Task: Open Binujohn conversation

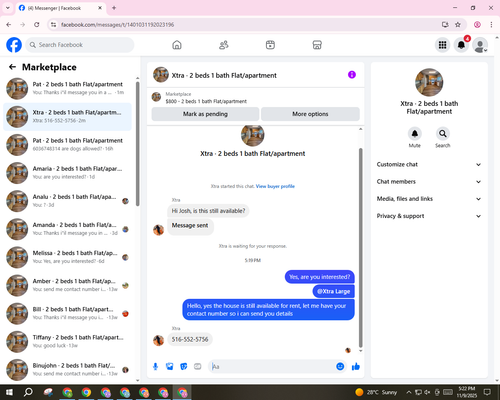Action: 67,370
